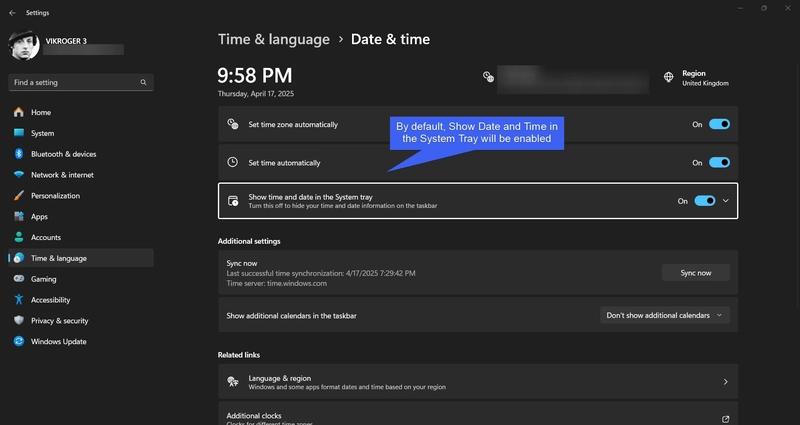Click the Privacy & security shield icon

click(18, 320)
